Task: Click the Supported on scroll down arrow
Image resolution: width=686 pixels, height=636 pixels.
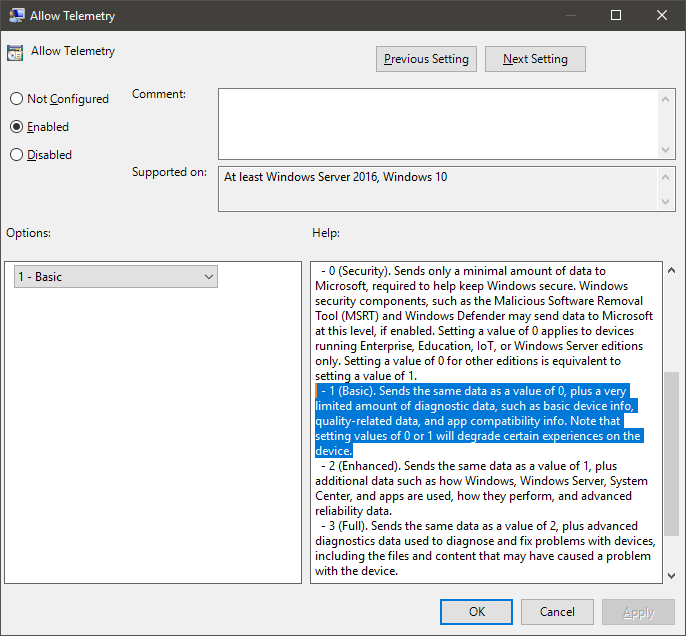Action: tap(667, 203)
